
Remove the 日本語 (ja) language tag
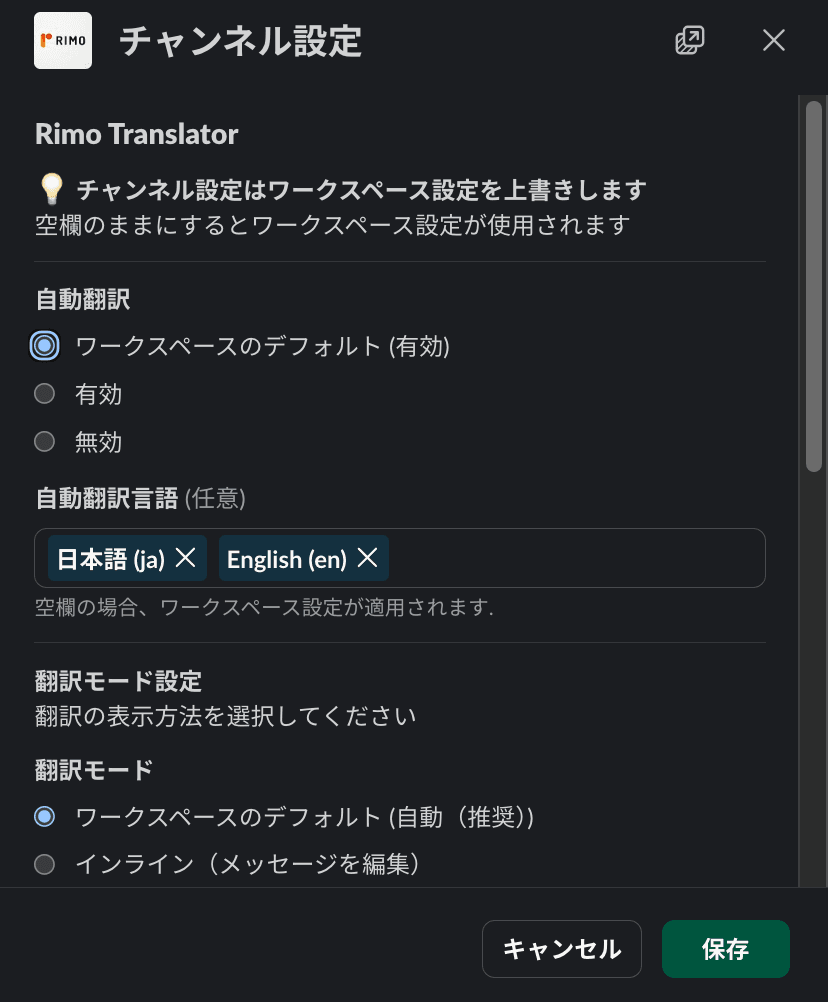click(184, 558)
